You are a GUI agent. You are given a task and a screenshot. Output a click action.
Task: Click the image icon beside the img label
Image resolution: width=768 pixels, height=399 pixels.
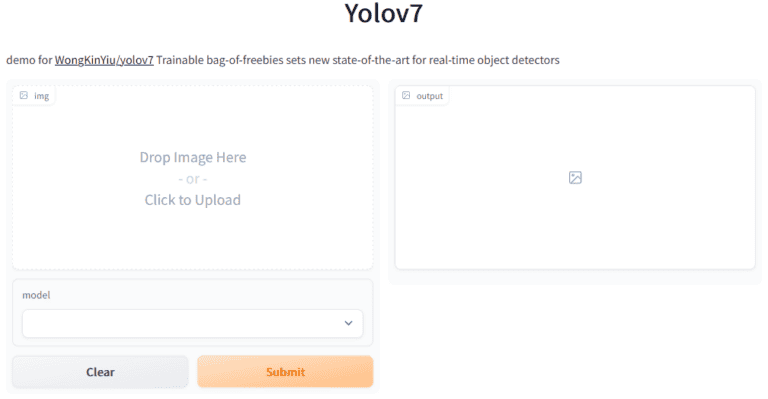pyautogui.click(x=24, y=95)
